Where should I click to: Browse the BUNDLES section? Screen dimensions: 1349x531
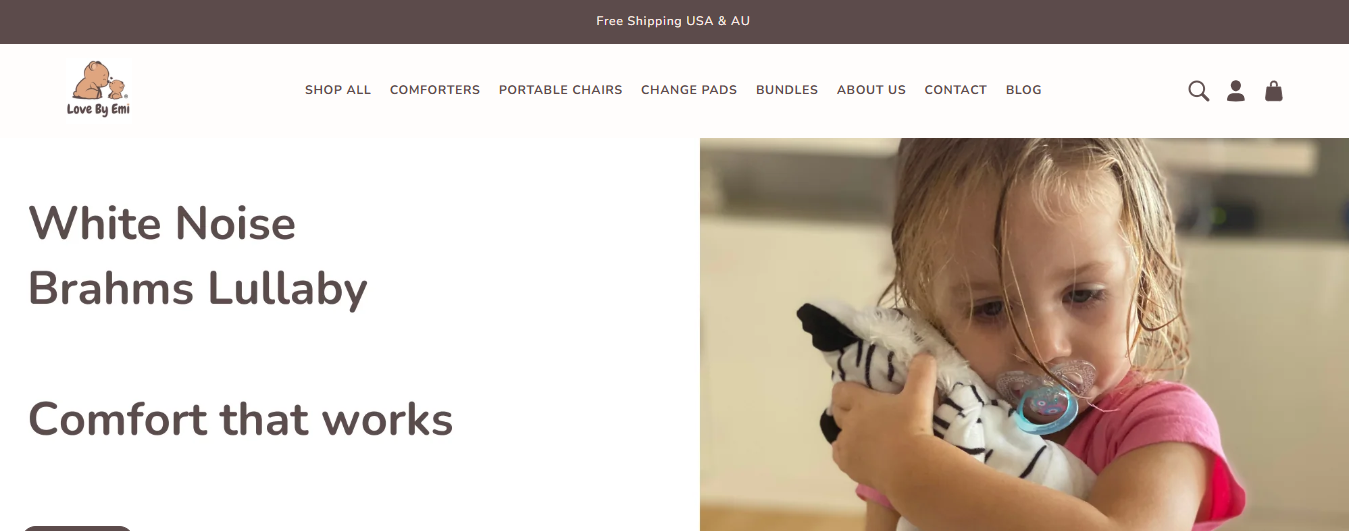pos(787,90)
